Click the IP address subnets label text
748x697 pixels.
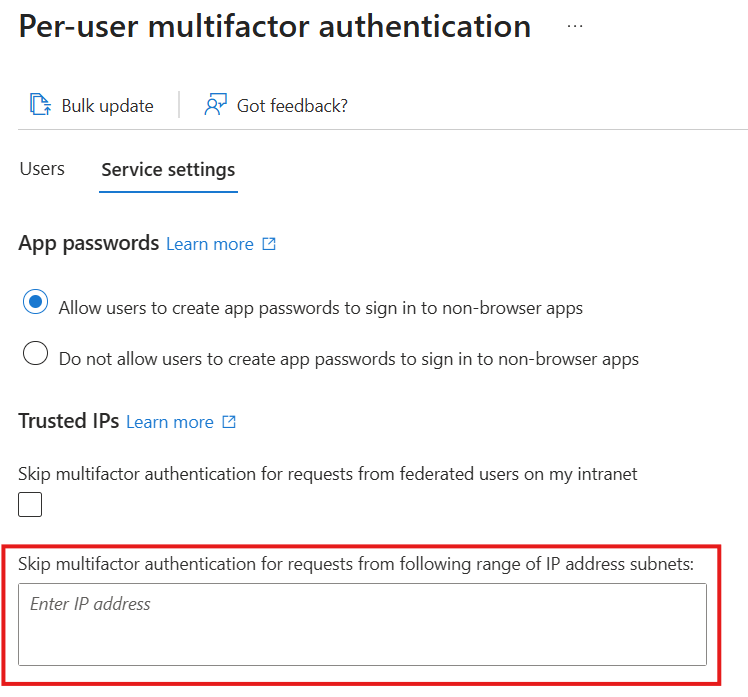(x=355, y=564)
